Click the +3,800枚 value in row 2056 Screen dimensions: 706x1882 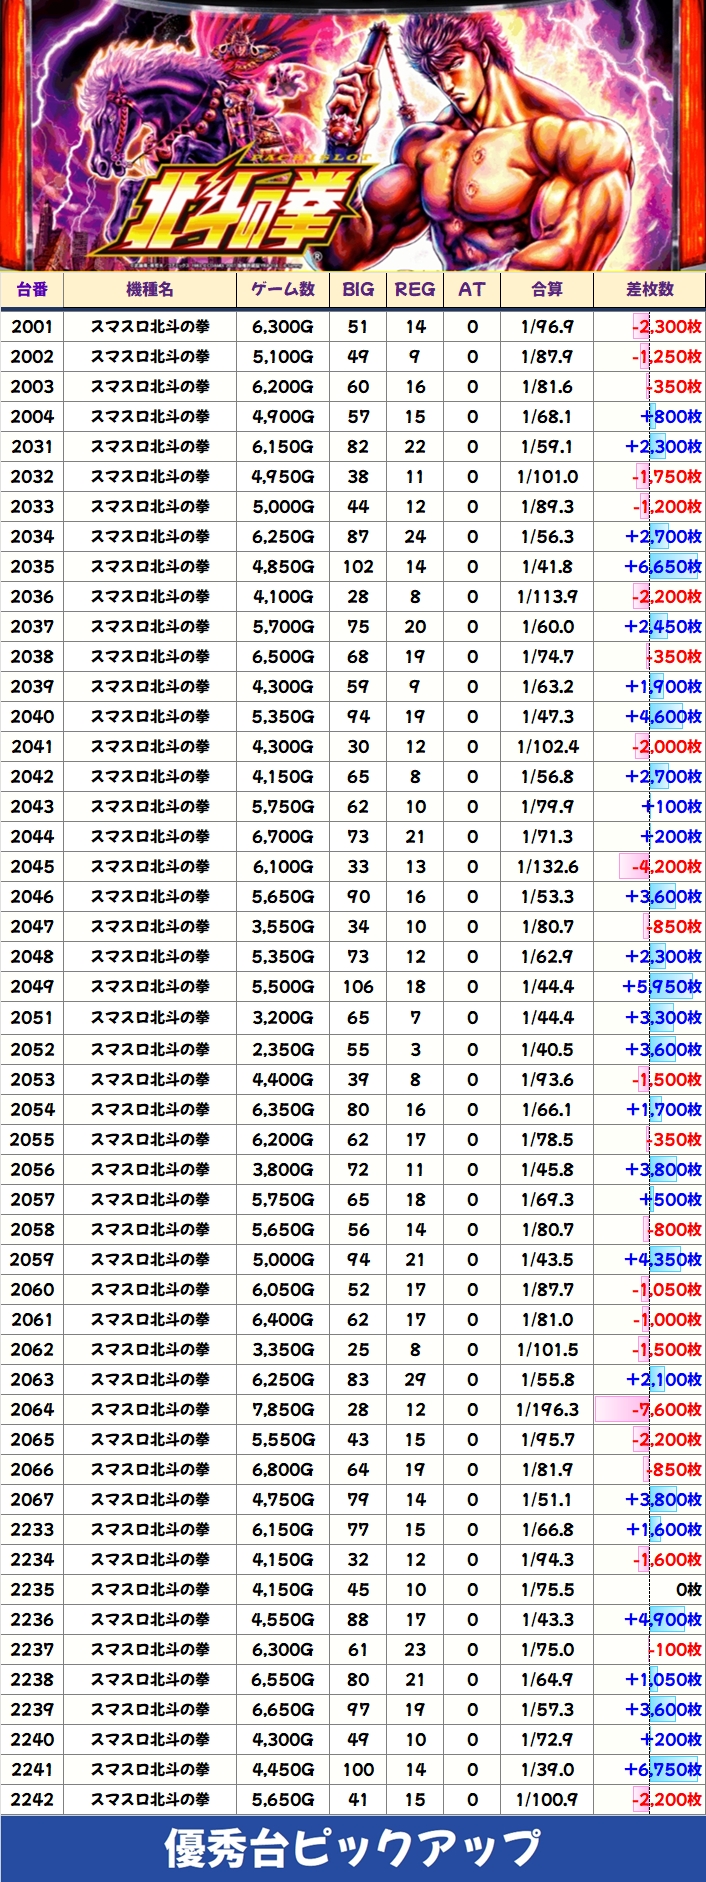point(663,1169)
